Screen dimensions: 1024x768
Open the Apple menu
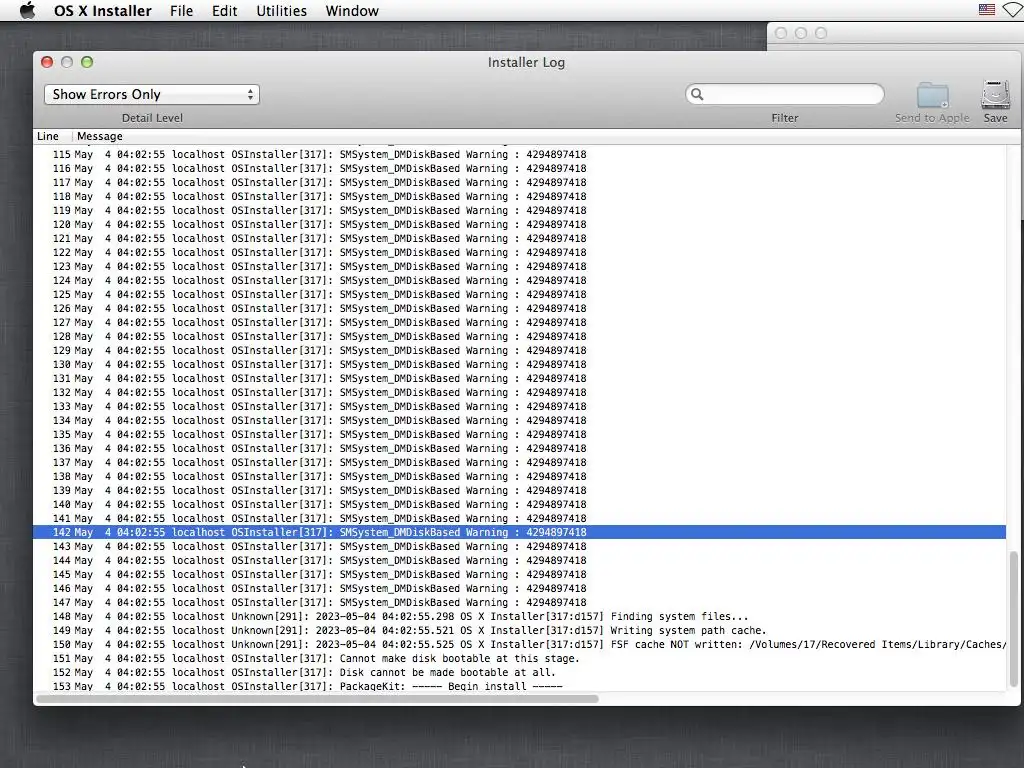[27, 10]
